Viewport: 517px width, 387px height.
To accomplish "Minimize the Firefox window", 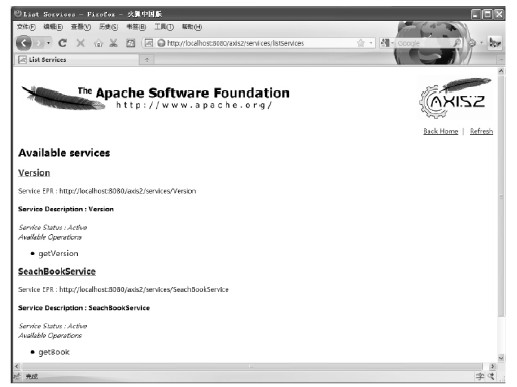I will coord(476,14).
